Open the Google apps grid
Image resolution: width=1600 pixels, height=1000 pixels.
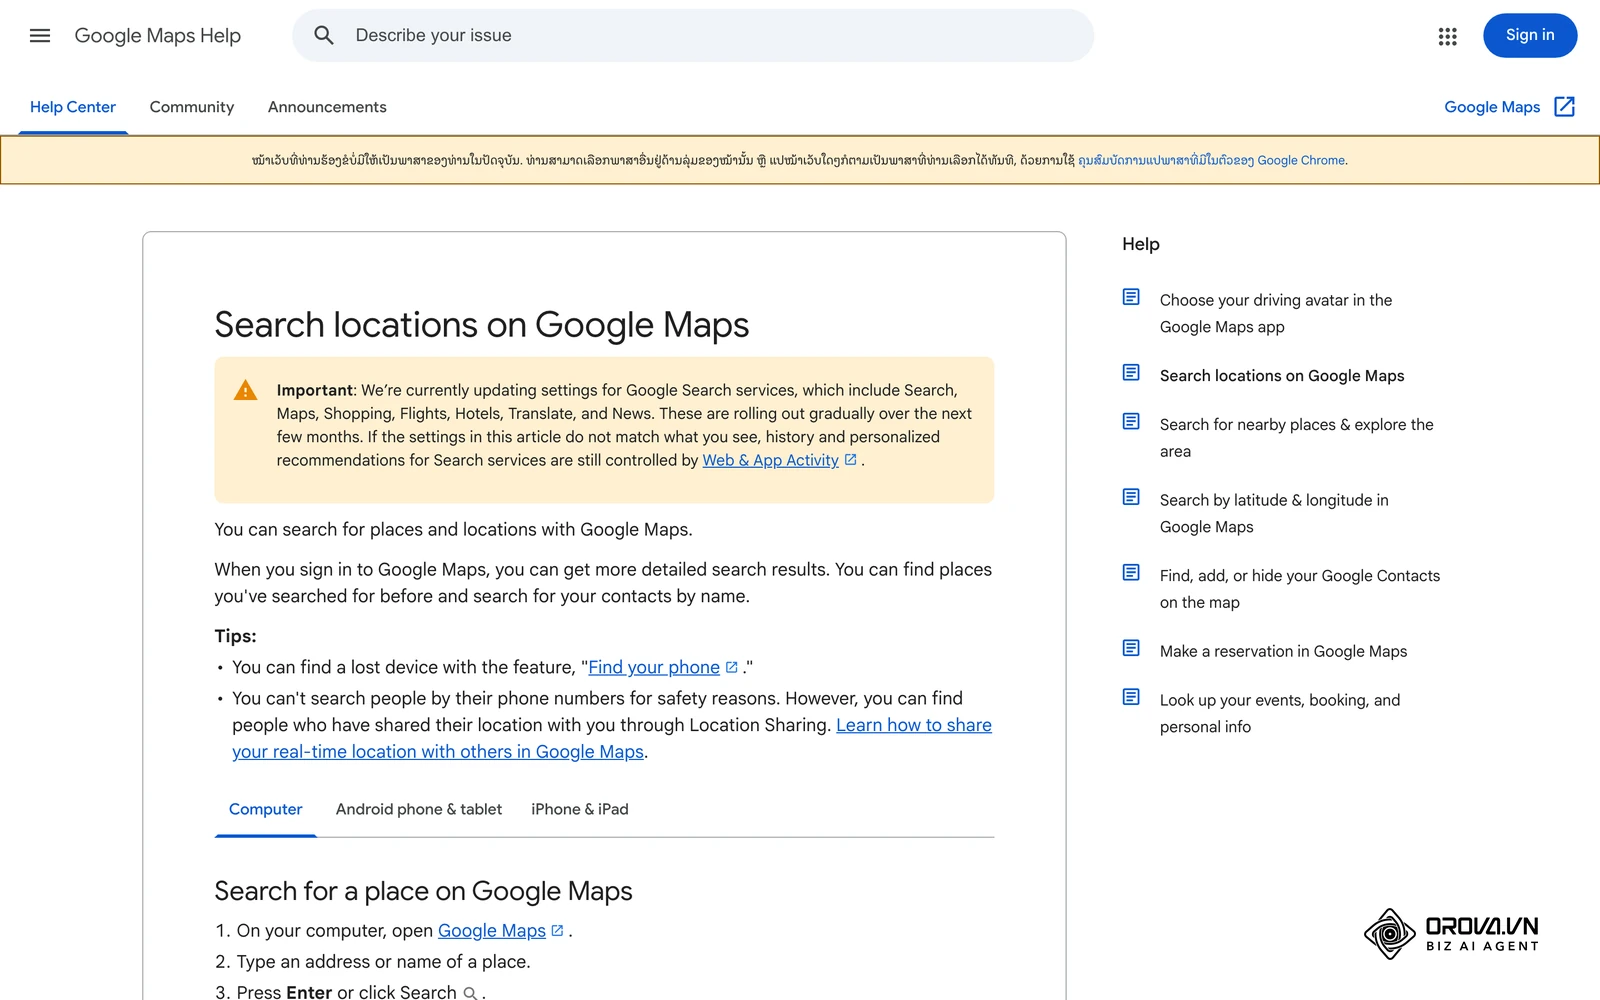coord(1447,36)
